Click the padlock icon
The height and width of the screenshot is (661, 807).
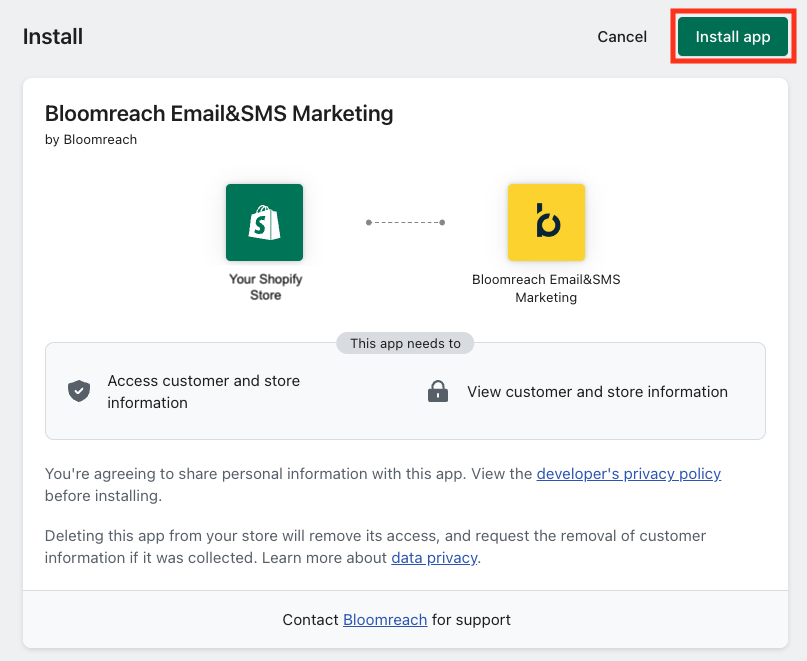coord(438,391)
